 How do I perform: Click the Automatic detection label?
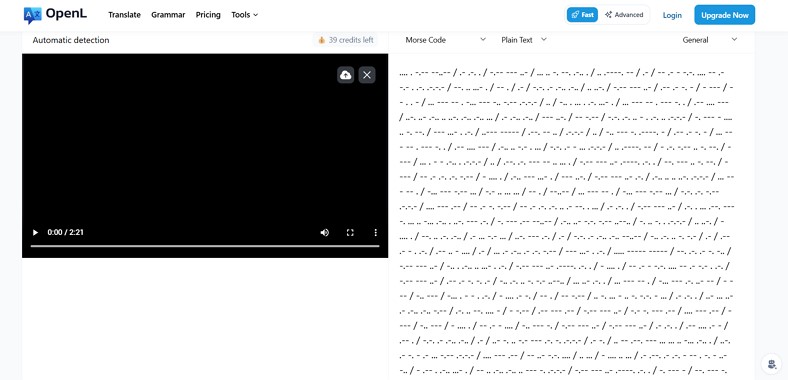point(71,40)
